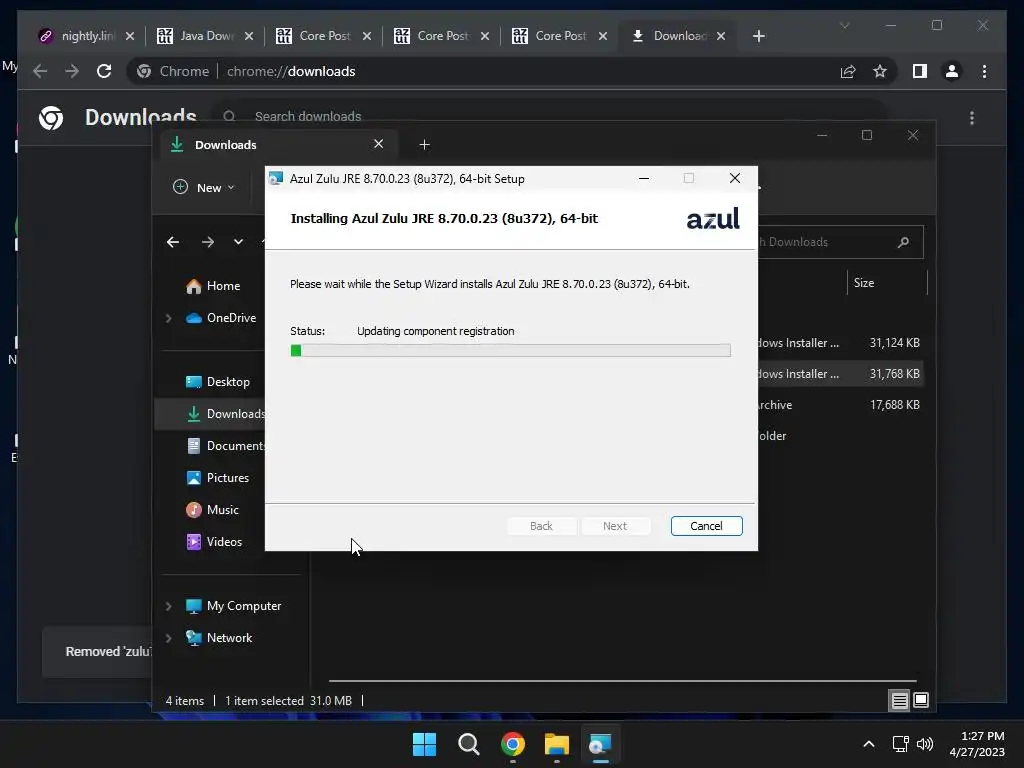
Task: Open the New dropdown in File Explorer
Action: (x=204, y=187)
